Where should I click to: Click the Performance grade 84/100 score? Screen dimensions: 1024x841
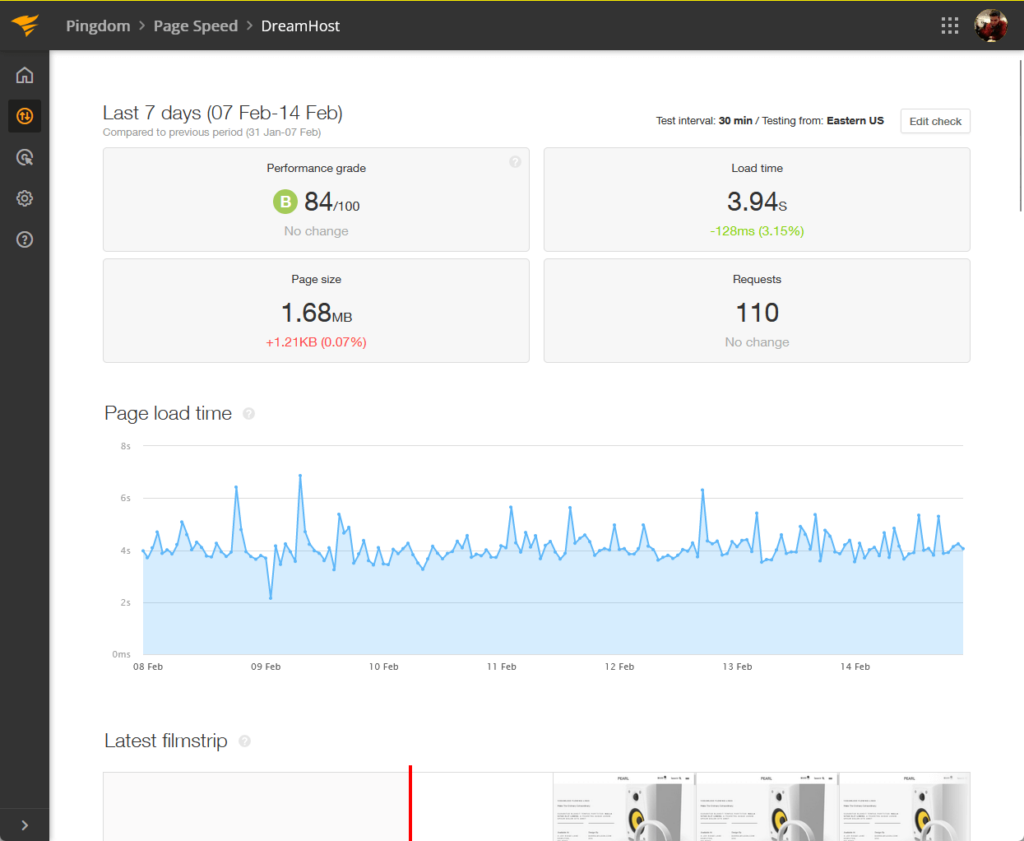332,202
